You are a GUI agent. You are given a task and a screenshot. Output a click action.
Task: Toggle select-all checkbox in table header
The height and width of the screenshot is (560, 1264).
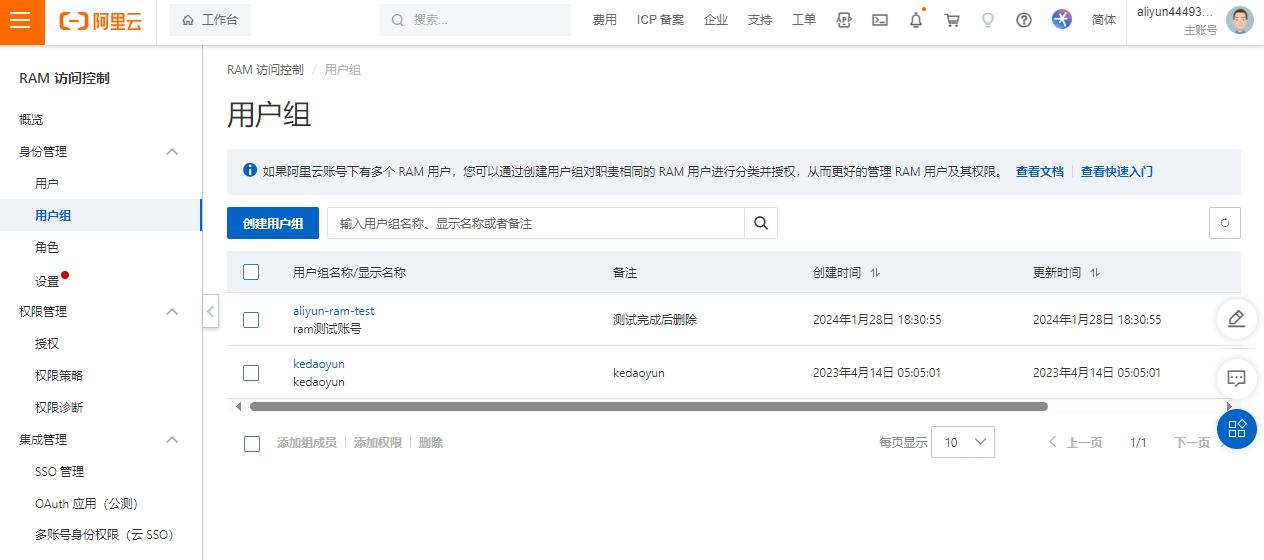tap(251, 272)
